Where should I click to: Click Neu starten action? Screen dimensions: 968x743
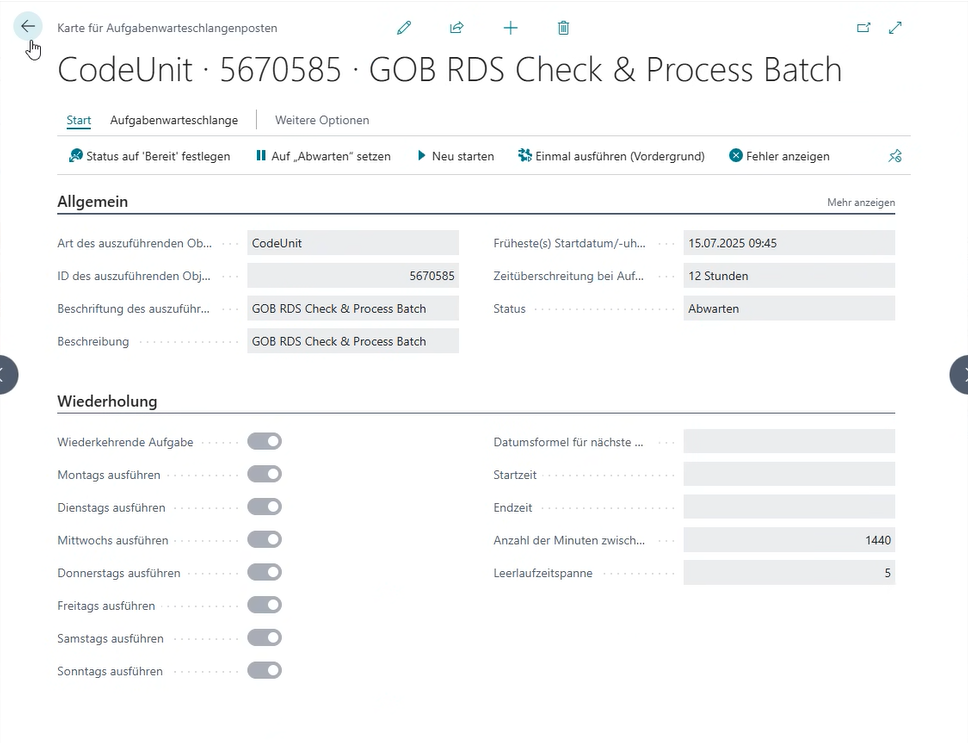click(x=456, y=156)
